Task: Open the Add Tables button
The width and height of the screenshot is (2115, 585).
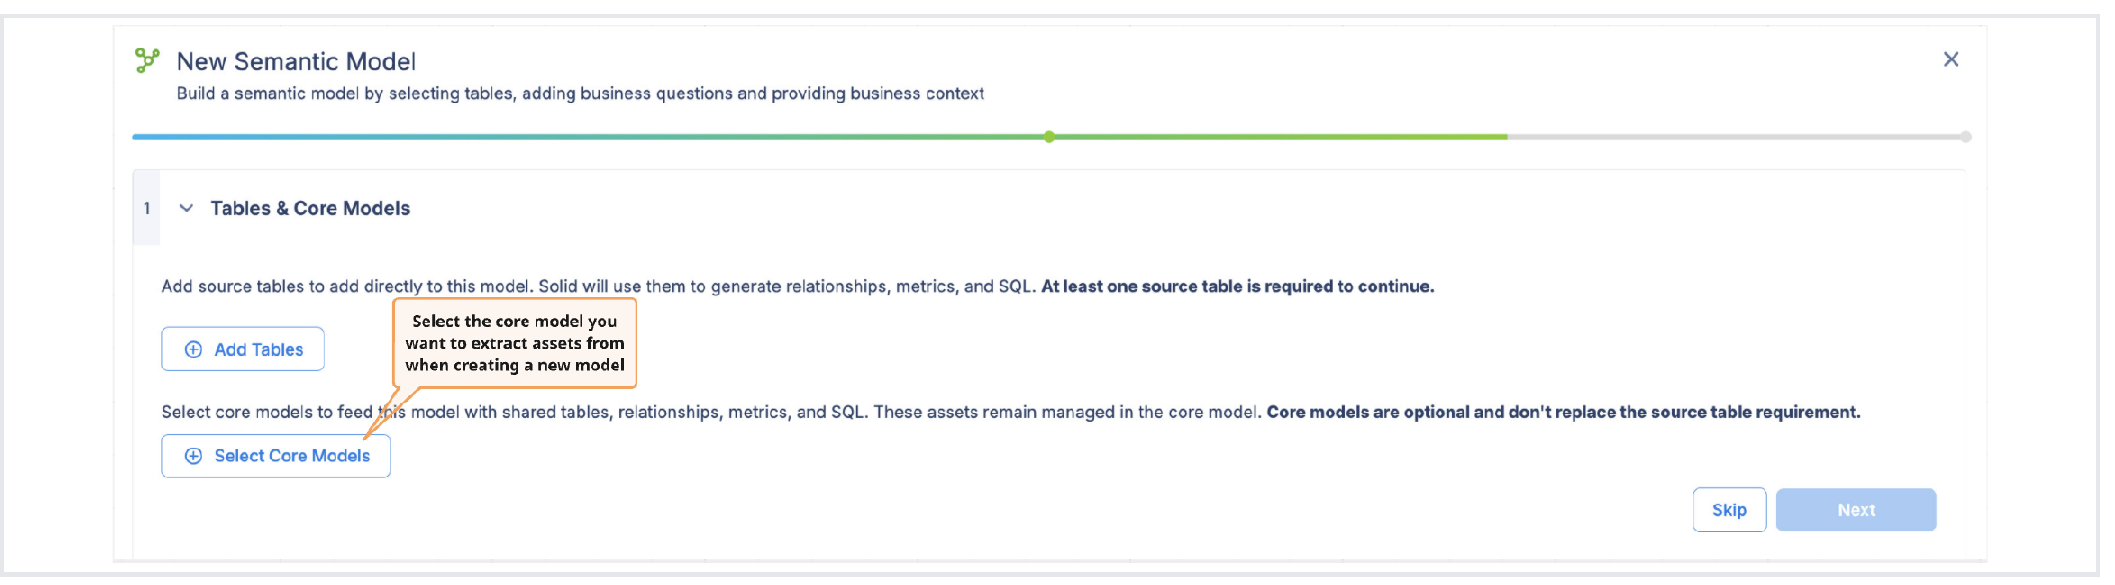Action: tap(243, 349)
